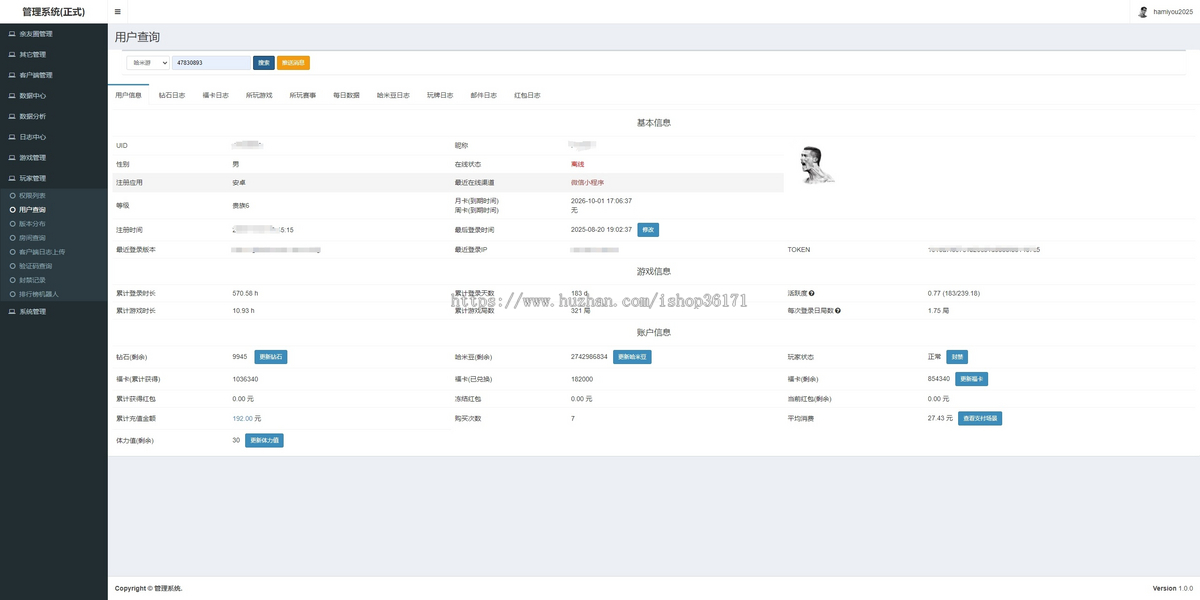1200x600 pixels.
Task: Click the help icon next to 活跃度
Action: pyautogui.click(x=812, y=293)
